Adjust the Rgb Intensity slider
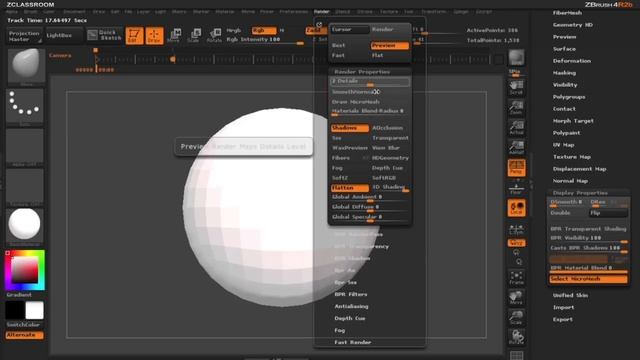Viewport: 640px width, 360px height. click(265, 40)
